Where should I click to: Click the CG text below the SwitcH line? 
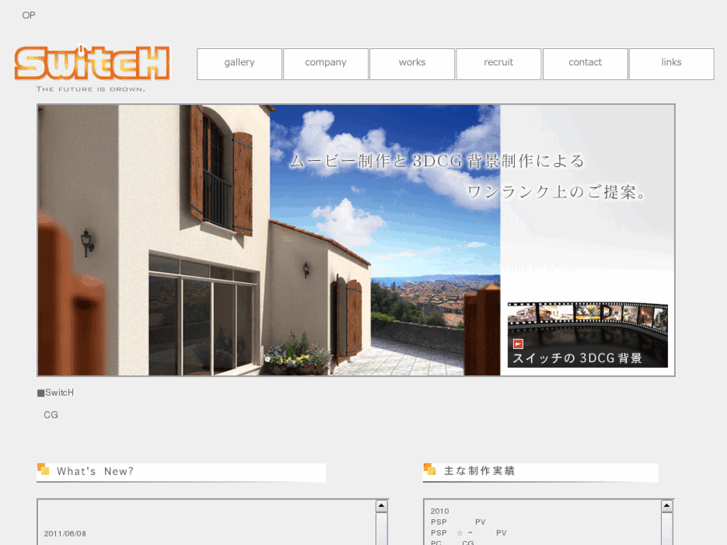51,415
